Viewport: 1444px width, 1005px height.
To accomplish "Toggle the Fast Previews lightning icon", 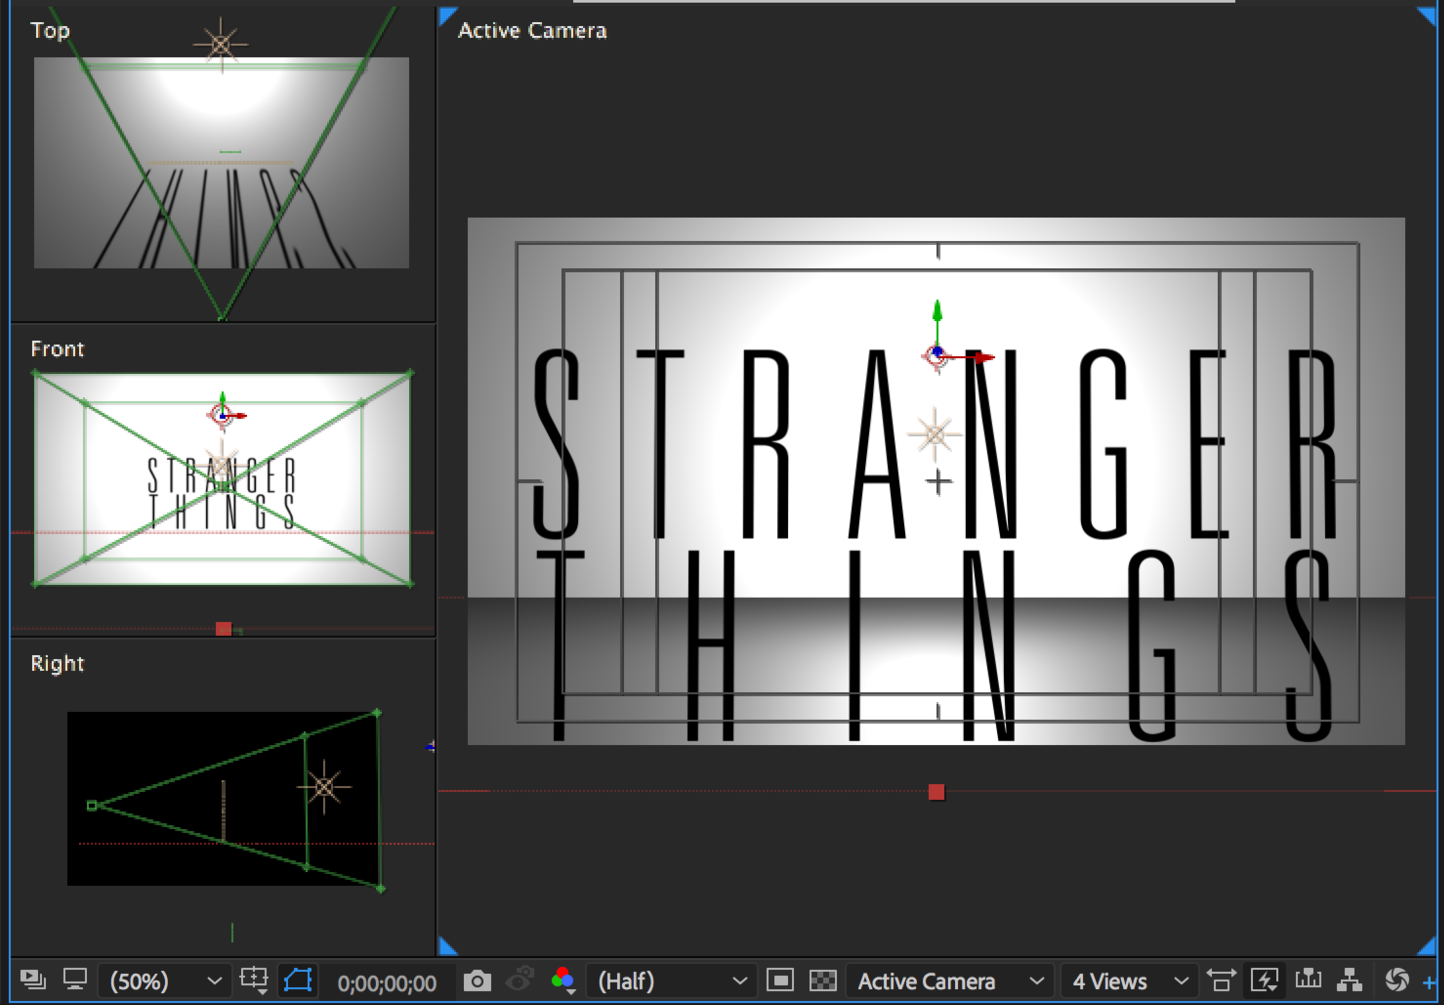I will point(1264,980).
